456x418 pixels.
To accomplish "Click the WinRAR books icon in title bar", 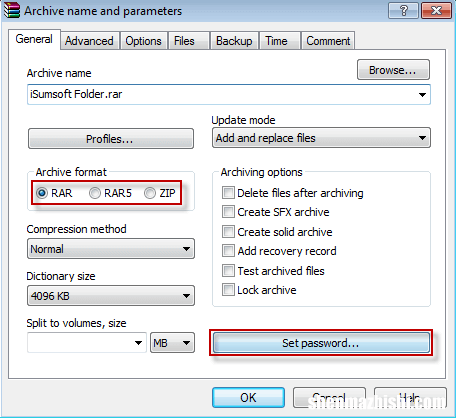I will tap(12, 10).
